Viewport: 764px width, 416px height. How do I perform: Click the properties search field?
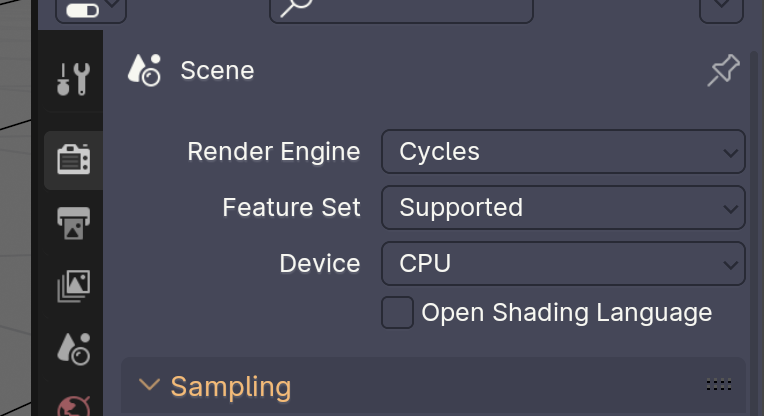coord(401,9)
